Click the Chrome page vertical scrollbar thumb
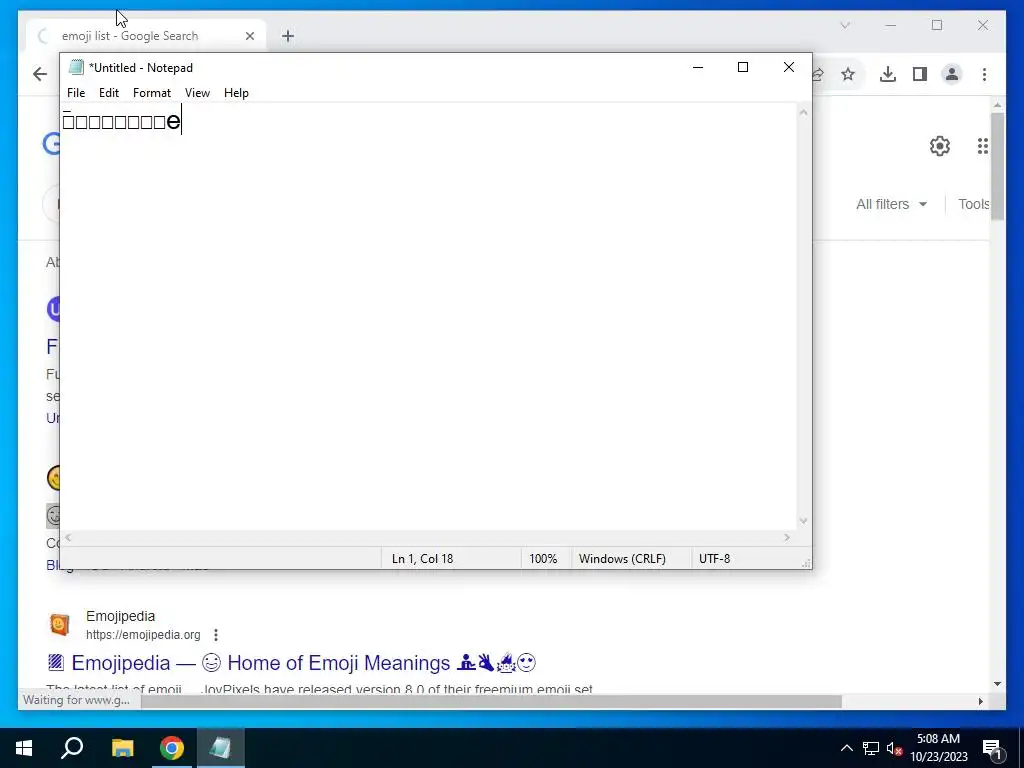 click(997, 167)
